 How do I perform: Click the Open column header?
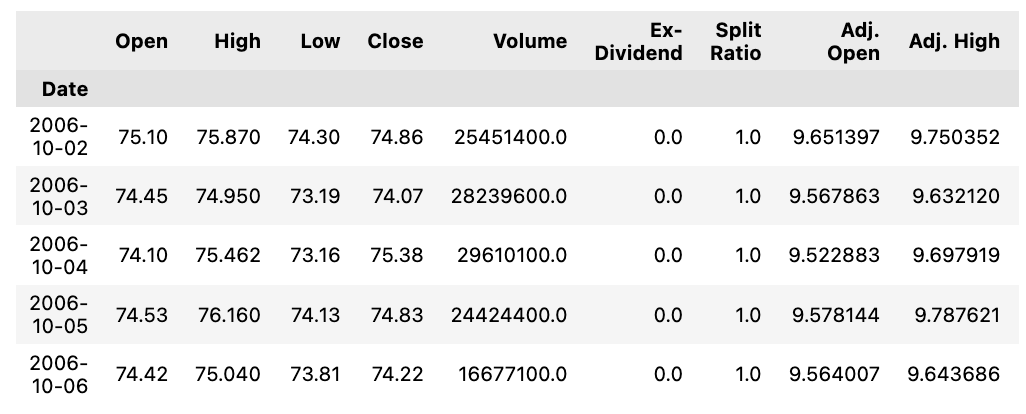coord(141,41)
